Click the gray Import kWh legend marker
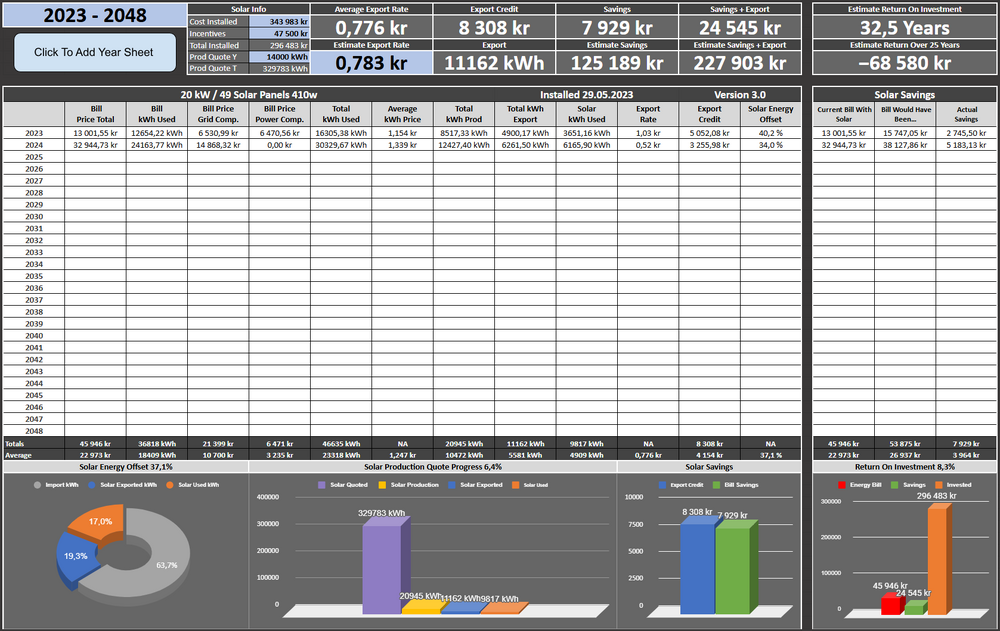1000x631 pixels. coord(38,484)
